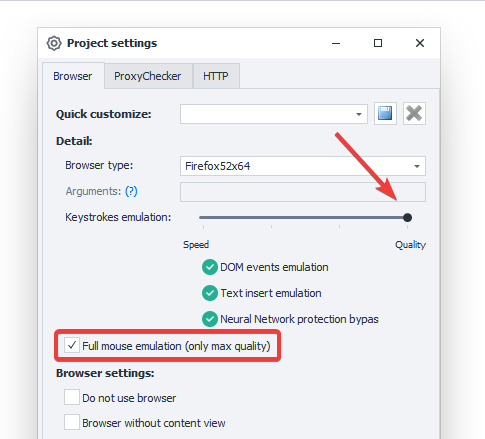Viewport: 485px width, 439px height.
Task: Click the gray X delete preset icon
Action: [x=414, y=114]
